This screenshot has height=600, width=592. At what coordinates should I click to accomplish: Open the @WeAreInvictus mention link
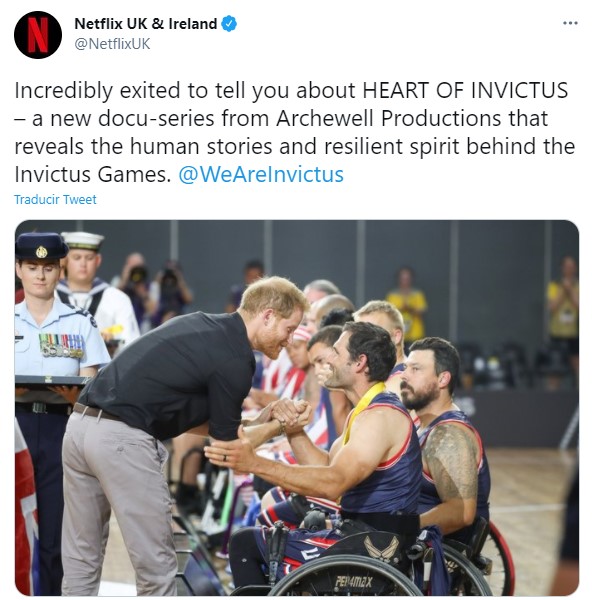(261, 174)
